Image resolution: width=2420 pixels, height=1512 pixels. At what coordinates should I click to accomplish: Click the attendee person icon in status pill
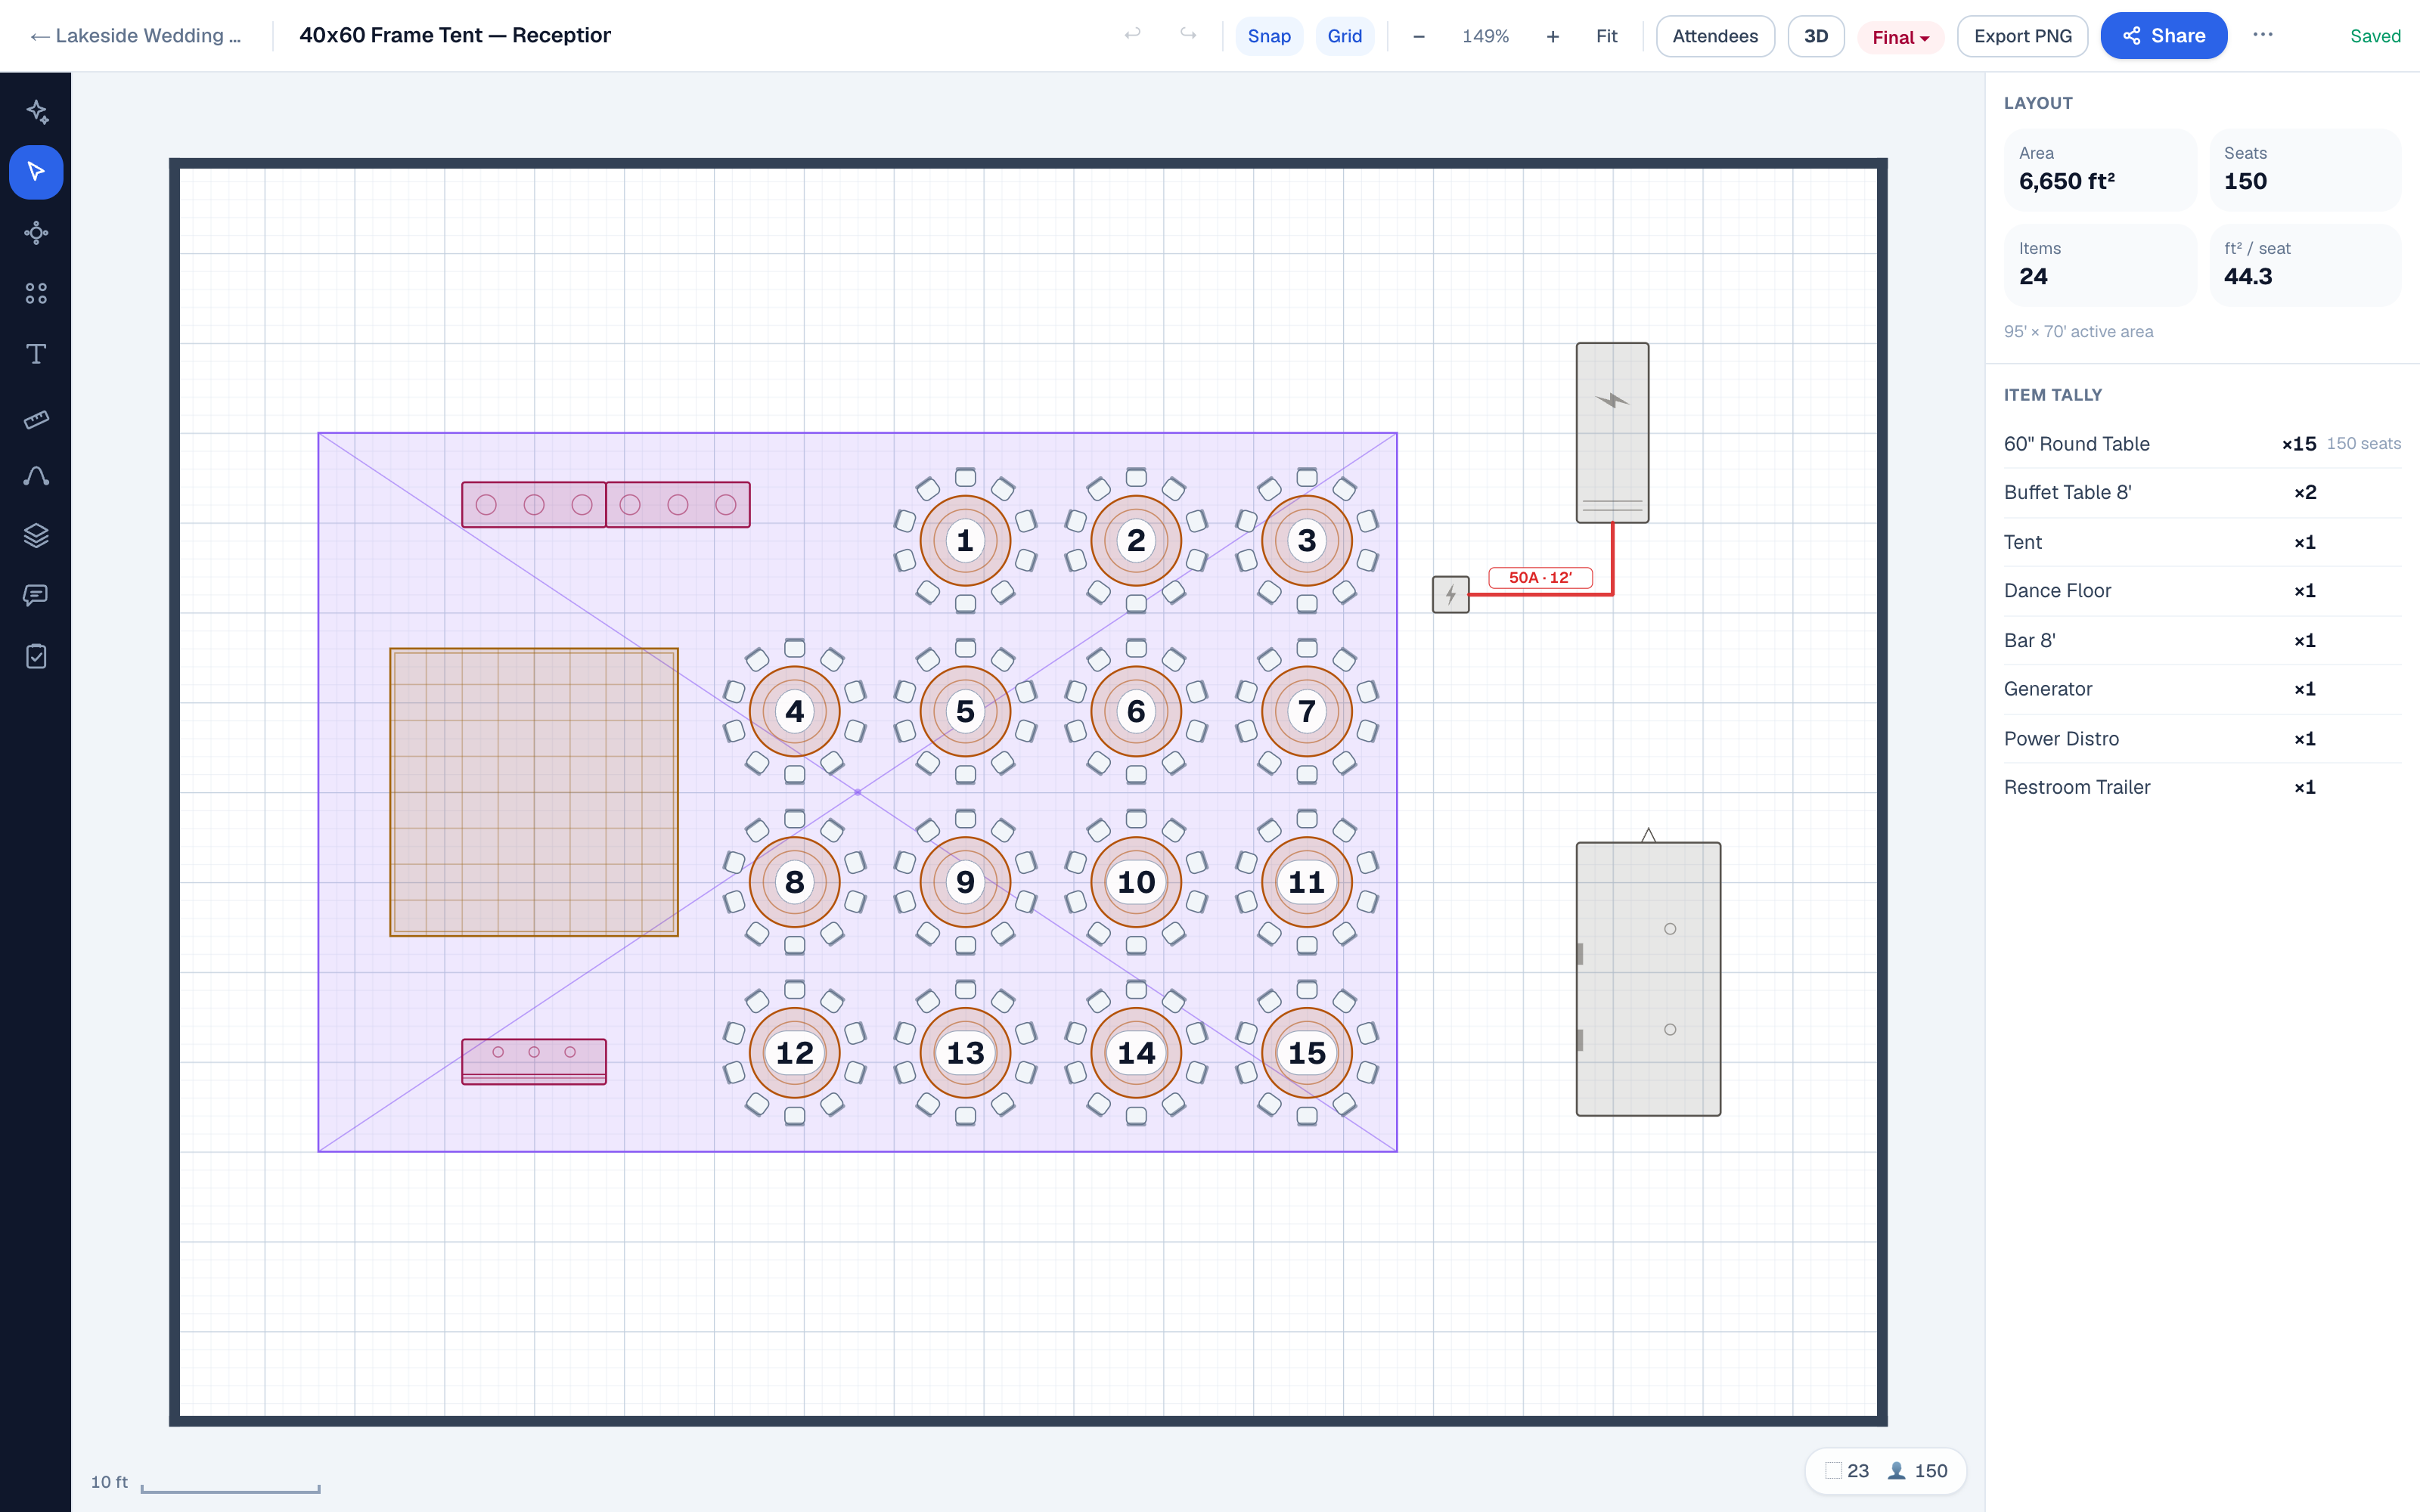[x=1896, y=1471]
